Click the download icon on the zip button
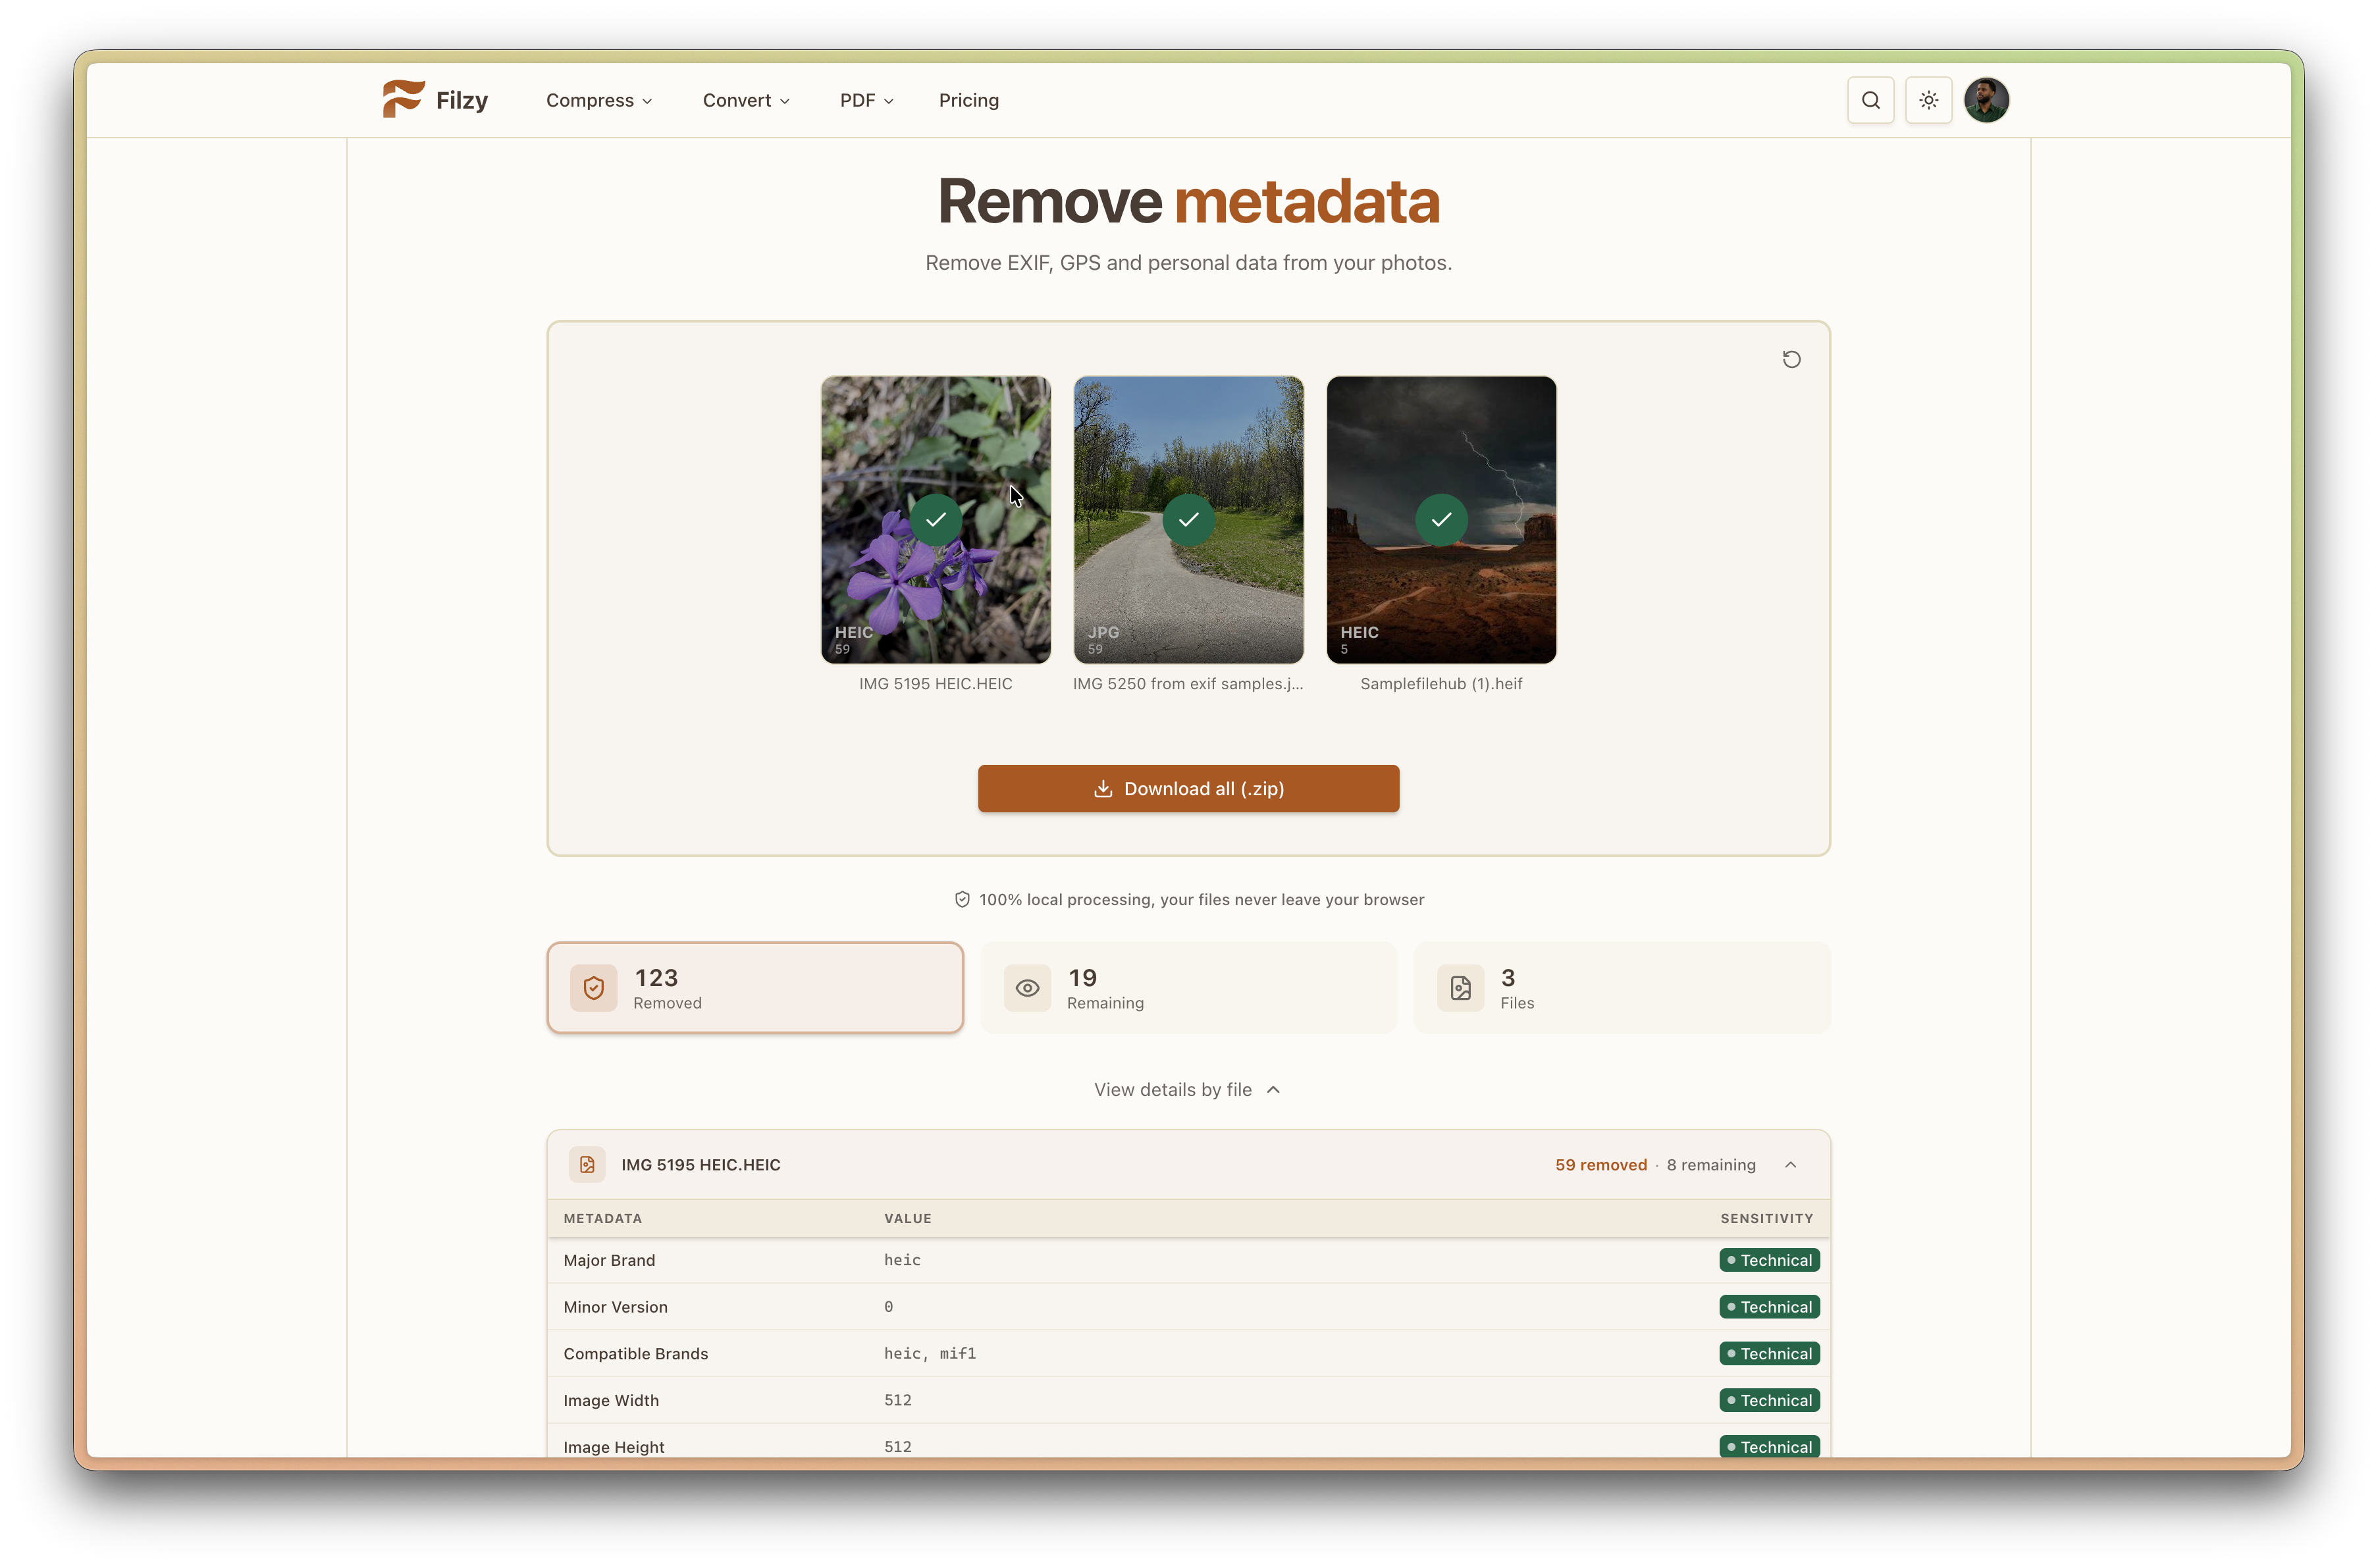The image size is (2378, 1568). point(1103,789)
